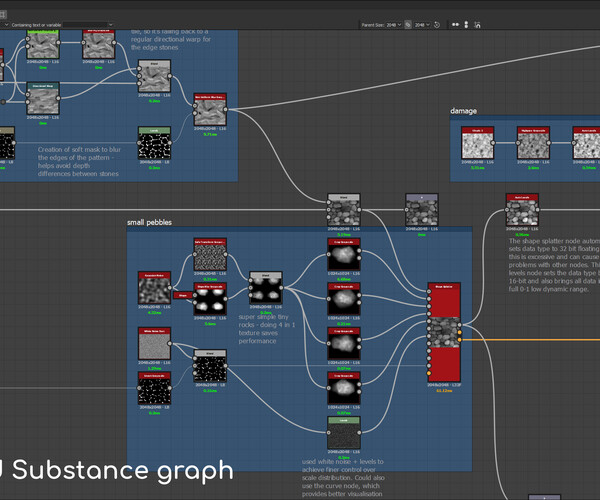Click the orange 61.12ms timing under Shape Splatter
600x500 pixels.
[x=444, y=391]
